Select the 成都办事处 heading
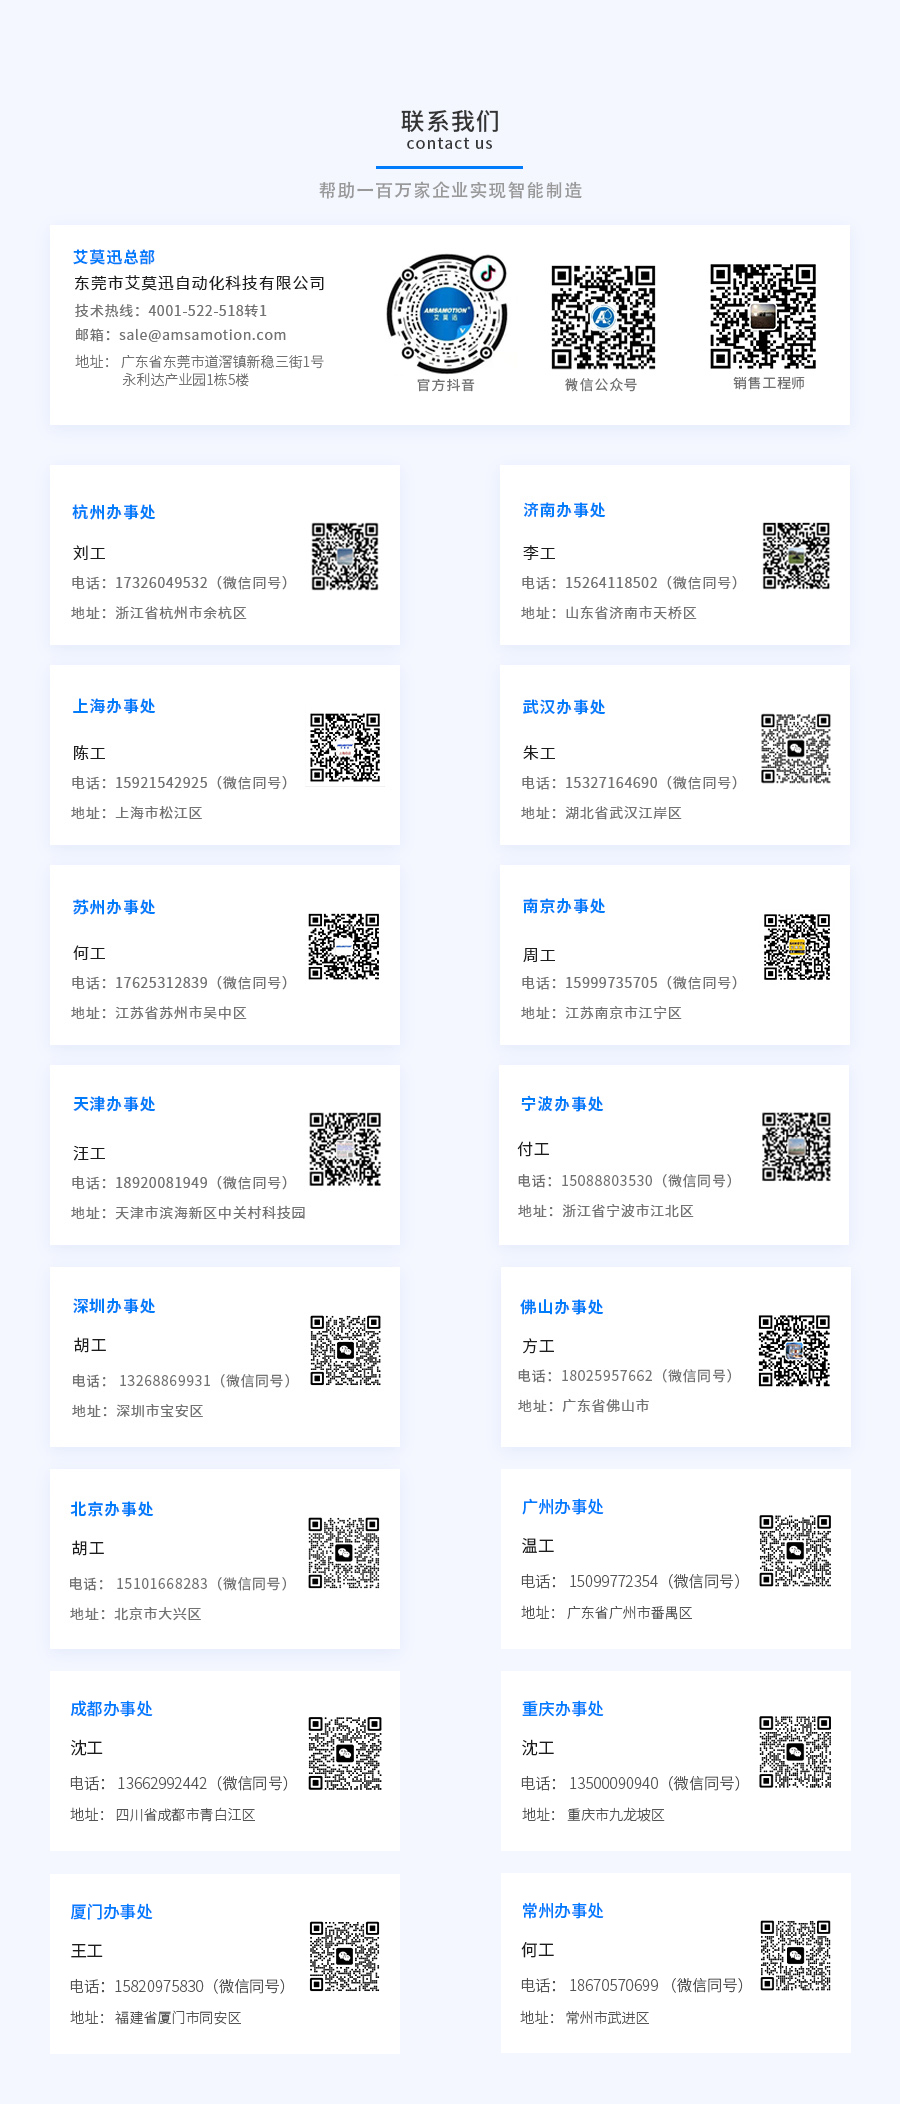The height and width of the screenshot is (2104, 900). pos(112,1709)
